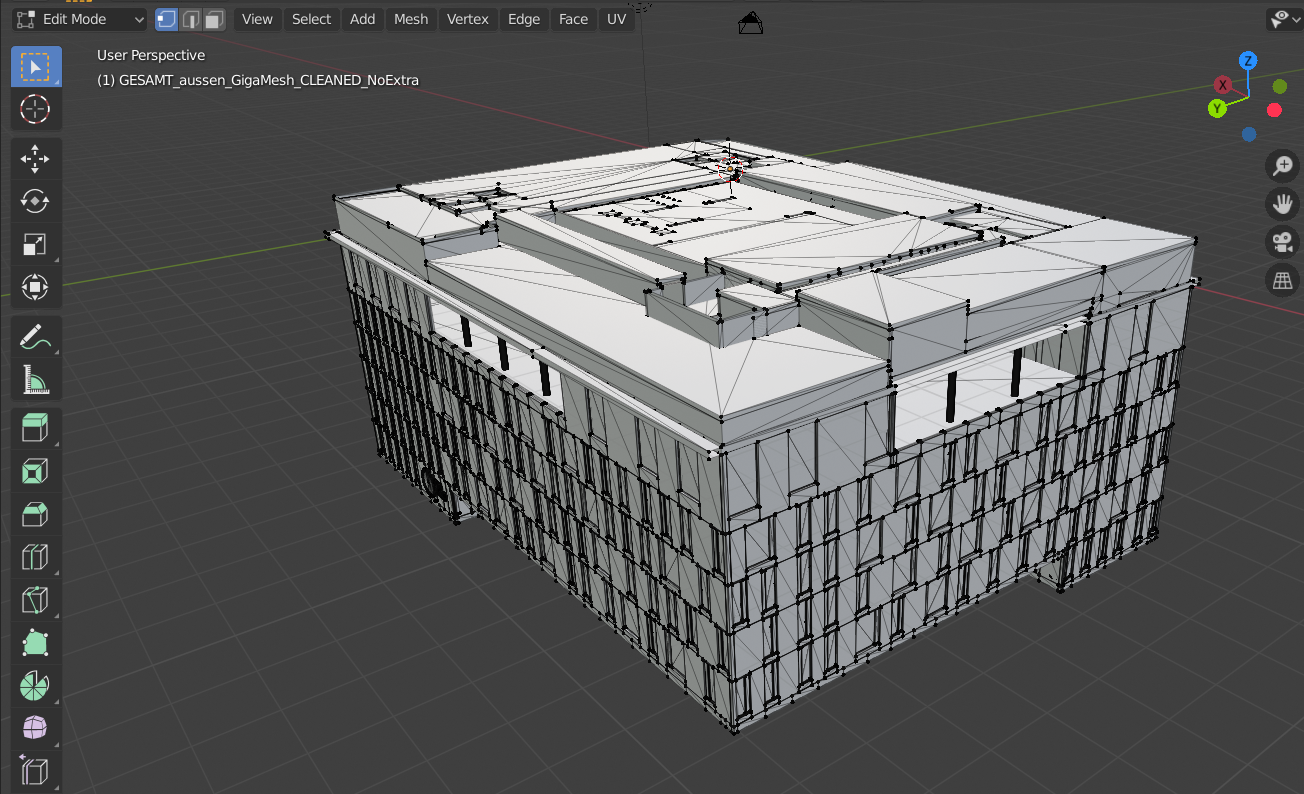Select the Edge Slide tool
This screenshot has height=794, width=1304.
[x=36, y=773]
